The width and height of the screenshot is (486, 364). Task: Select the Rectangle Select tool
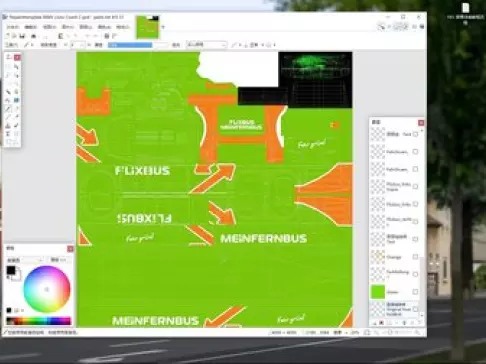[8, 67]
